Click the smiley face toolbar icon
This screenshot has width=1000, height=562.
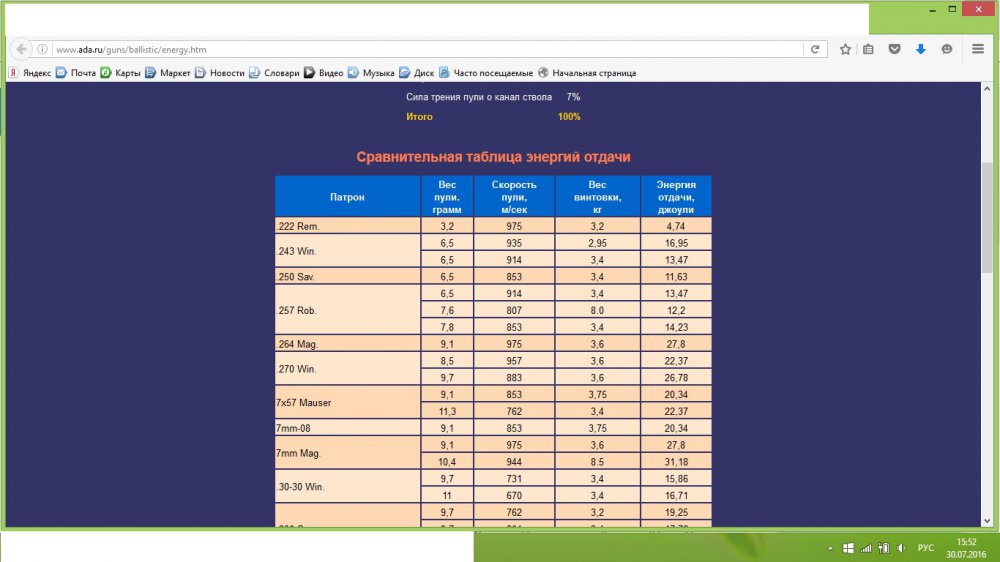tap(947, 49)
